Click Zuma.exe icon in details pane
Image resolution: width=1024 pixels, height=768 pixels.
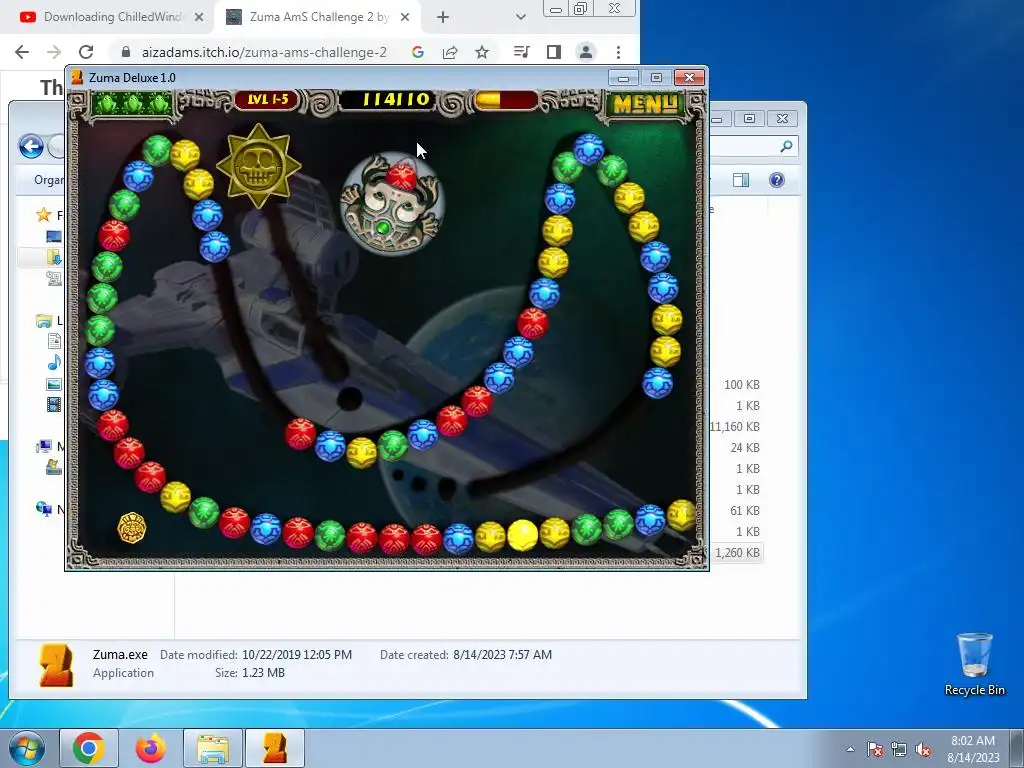coord(56,665)
